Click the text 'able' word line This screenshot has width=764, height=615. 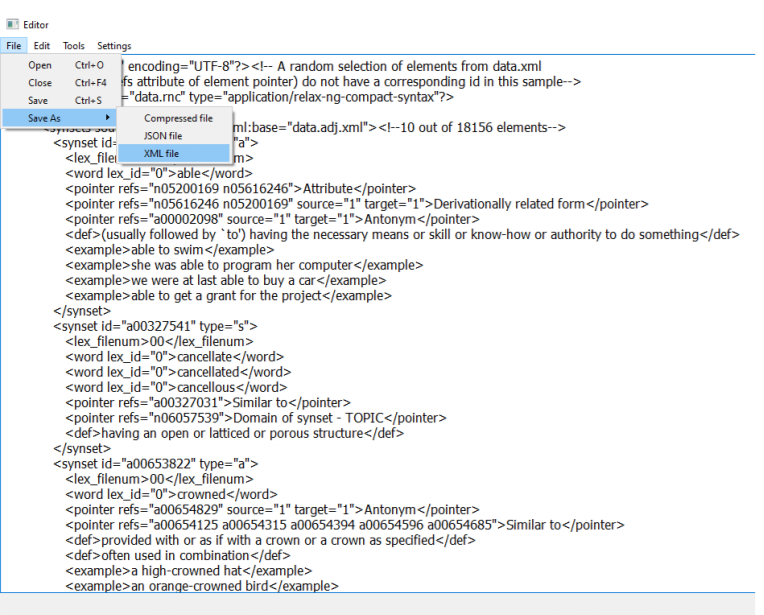tap(159, 173)
